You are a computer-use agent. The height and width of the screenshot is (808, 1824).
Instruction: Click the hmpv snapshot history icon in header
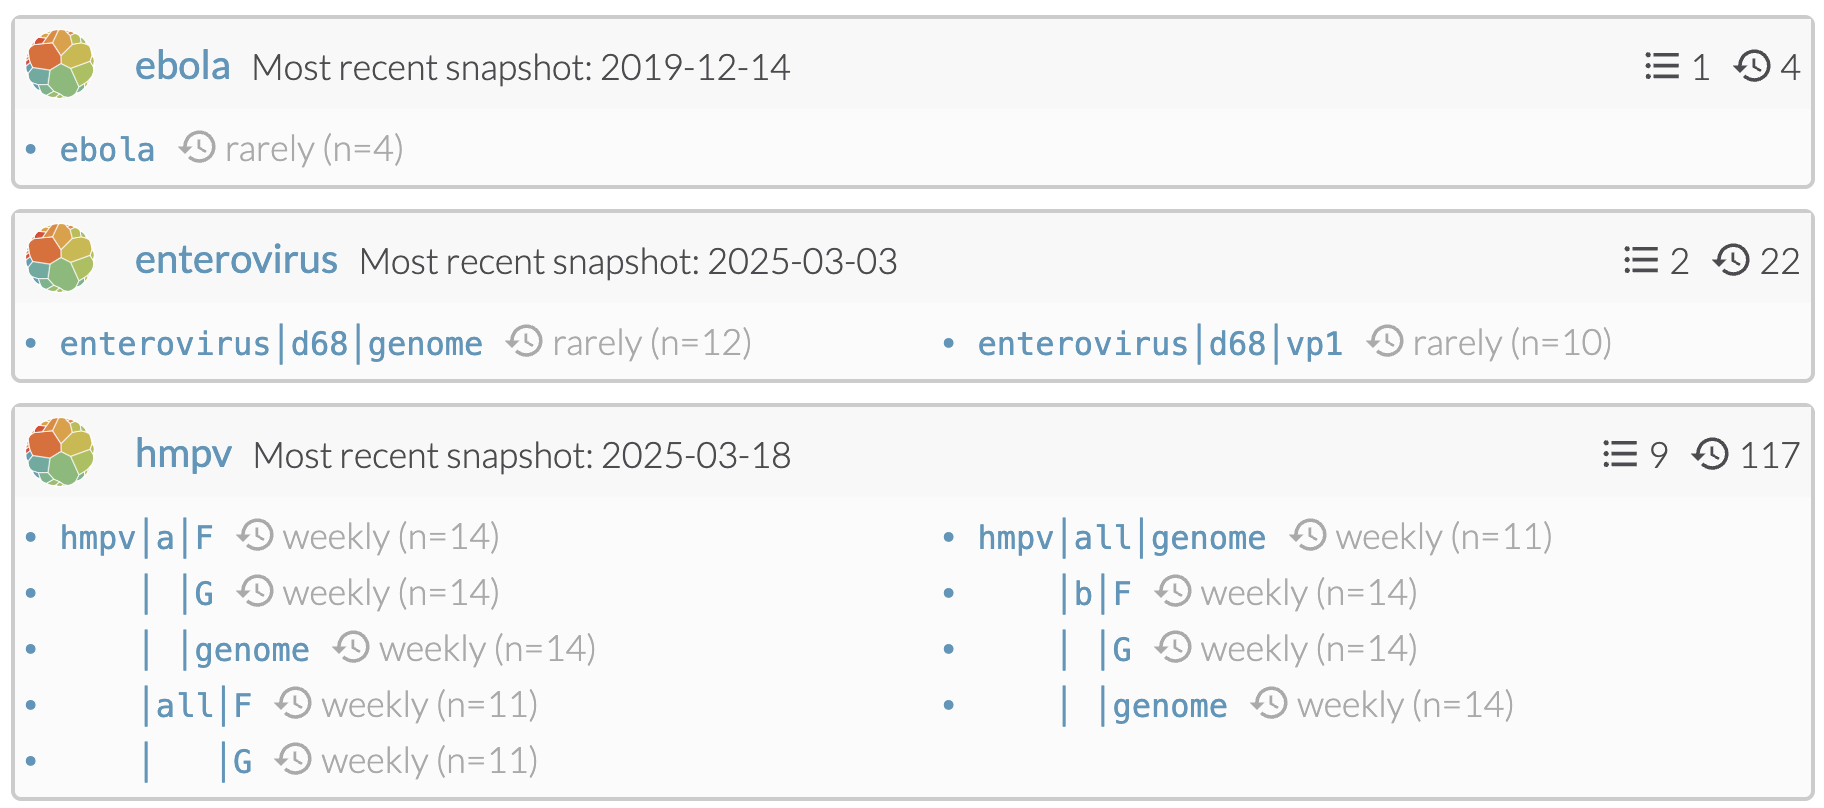pos(1710,454)
